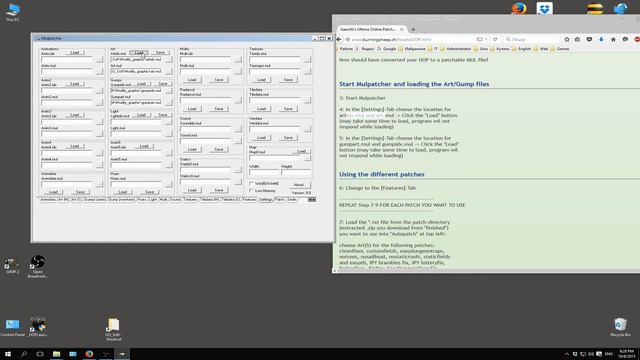Open Google bookmark in bookmarks bar
Image resolution: width=640 pixels, height=360 pixels.
tap(387, 49)
